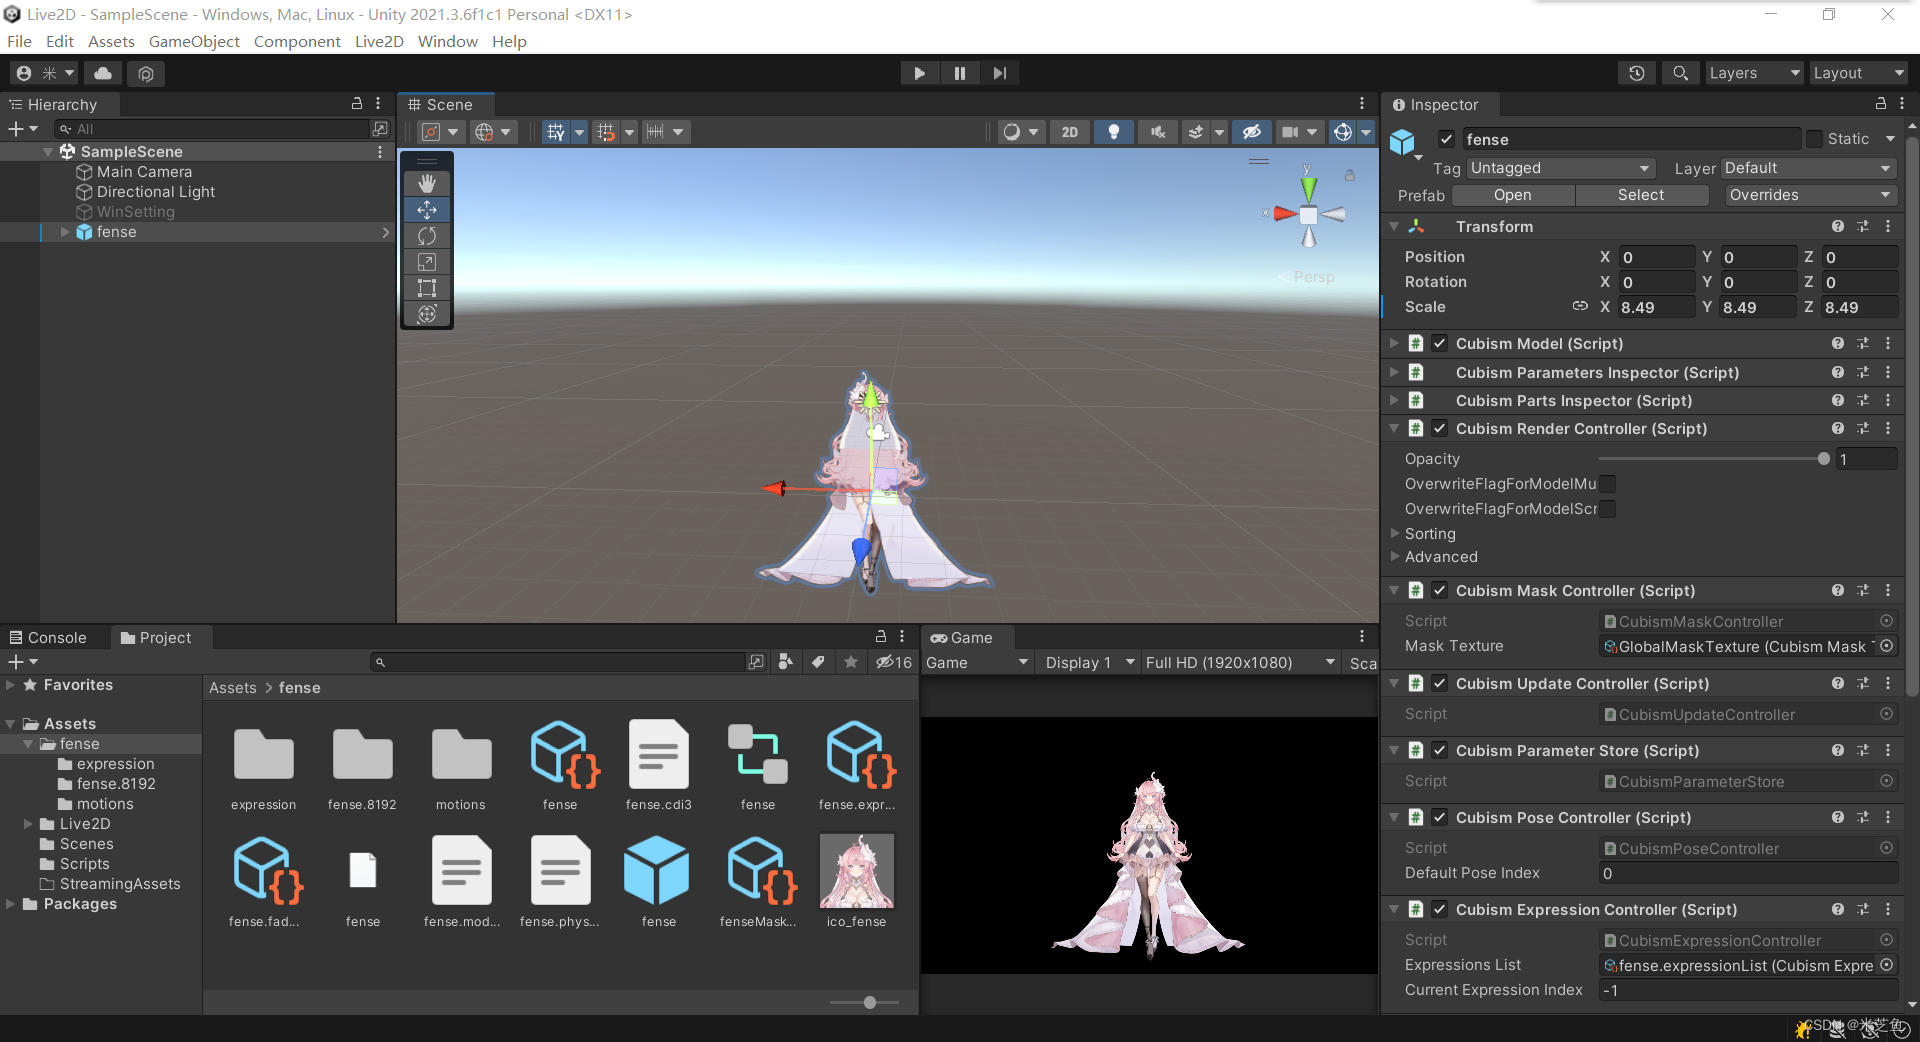This screenshot has height=1042, width=1920.
Task: Toggle hidden objects visibility icon in Scene
Action: coord(1251,132)
